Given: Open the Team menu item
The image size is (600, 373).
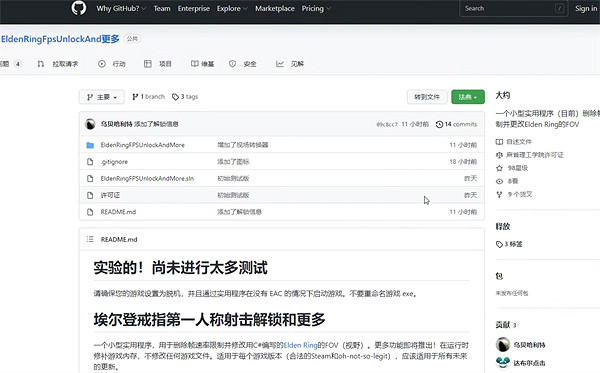Looking at the screenshot, I should (x=162, y=8).
